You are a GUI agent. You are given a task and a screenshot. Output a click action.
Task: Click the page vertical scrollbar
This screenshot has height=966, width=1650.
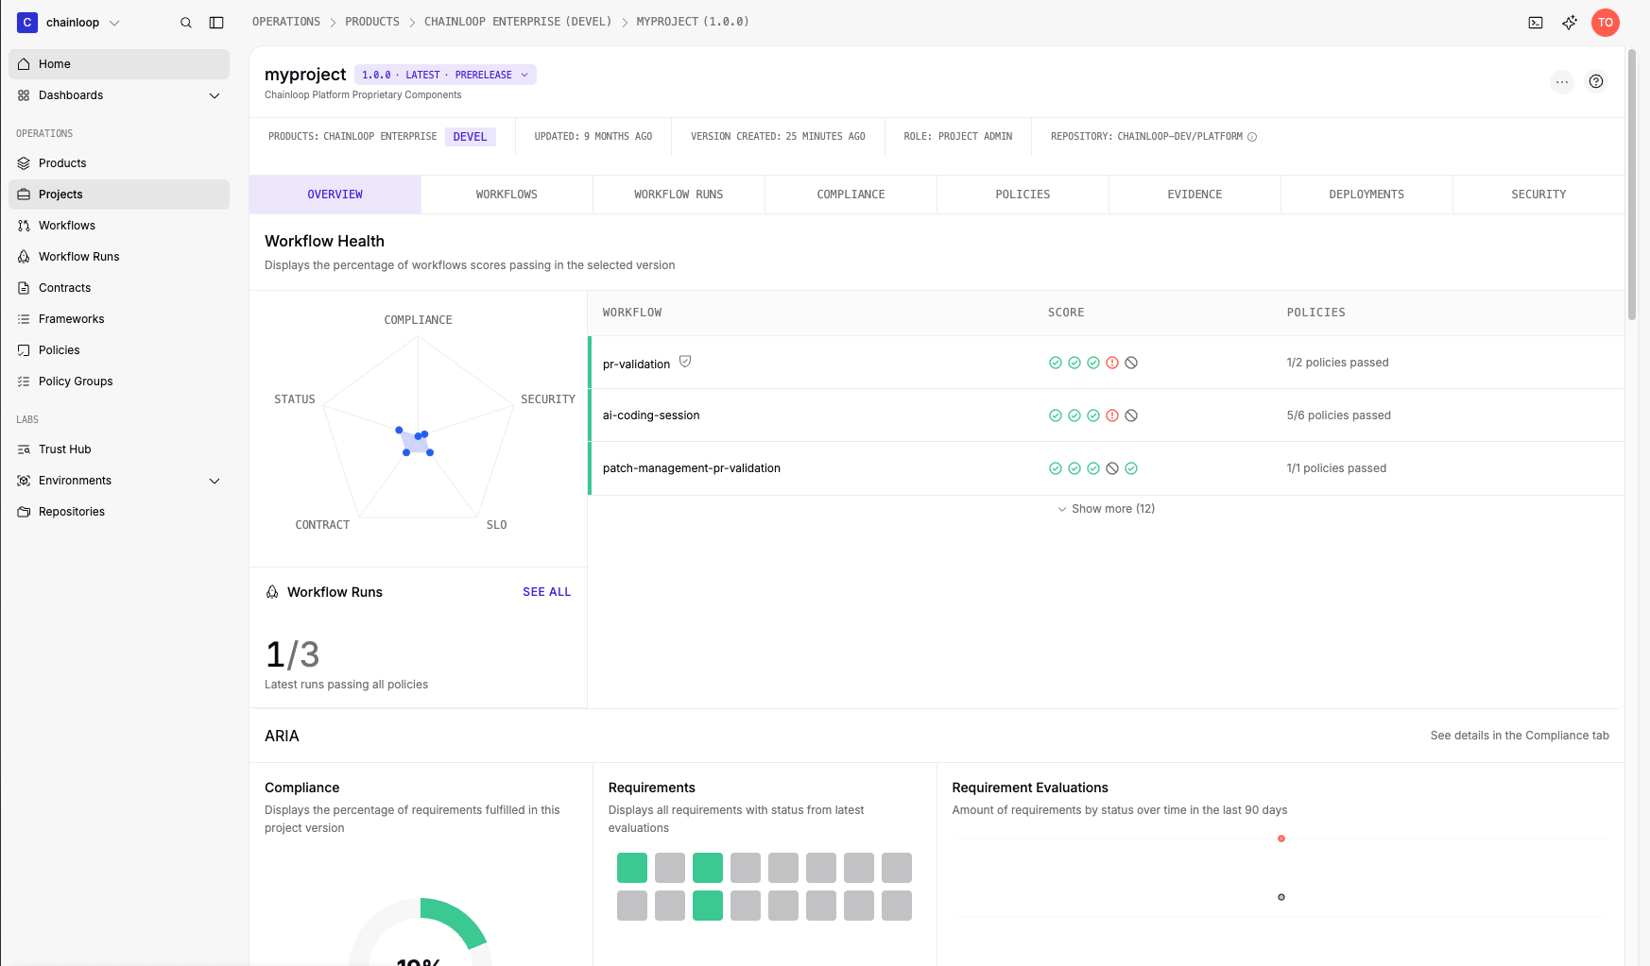1632,185
